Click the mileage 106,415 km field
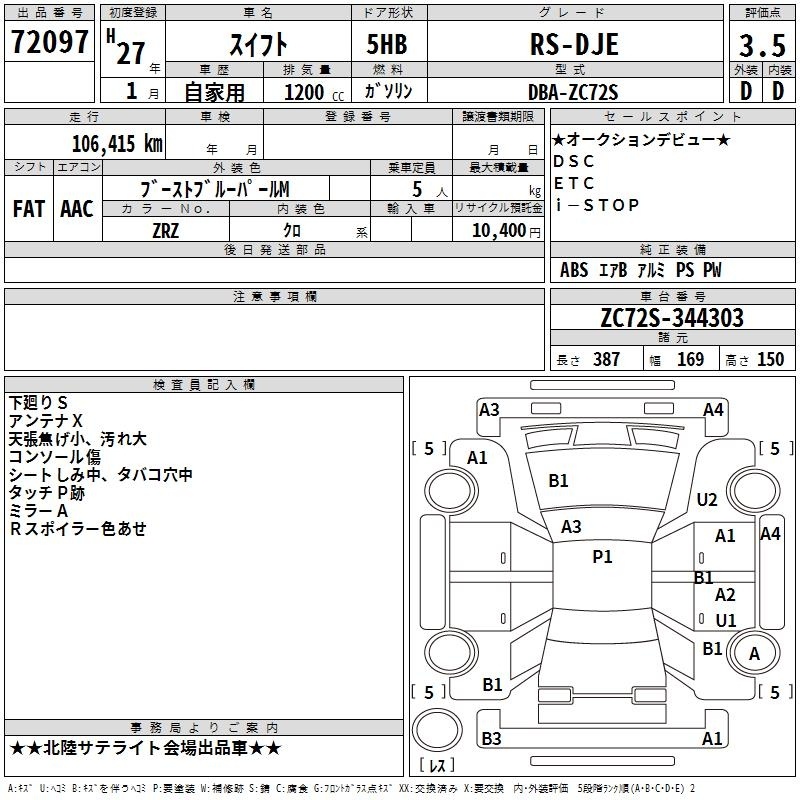This screenshot has height=800, width=800. pyautogui.click(x=85, y=143)
